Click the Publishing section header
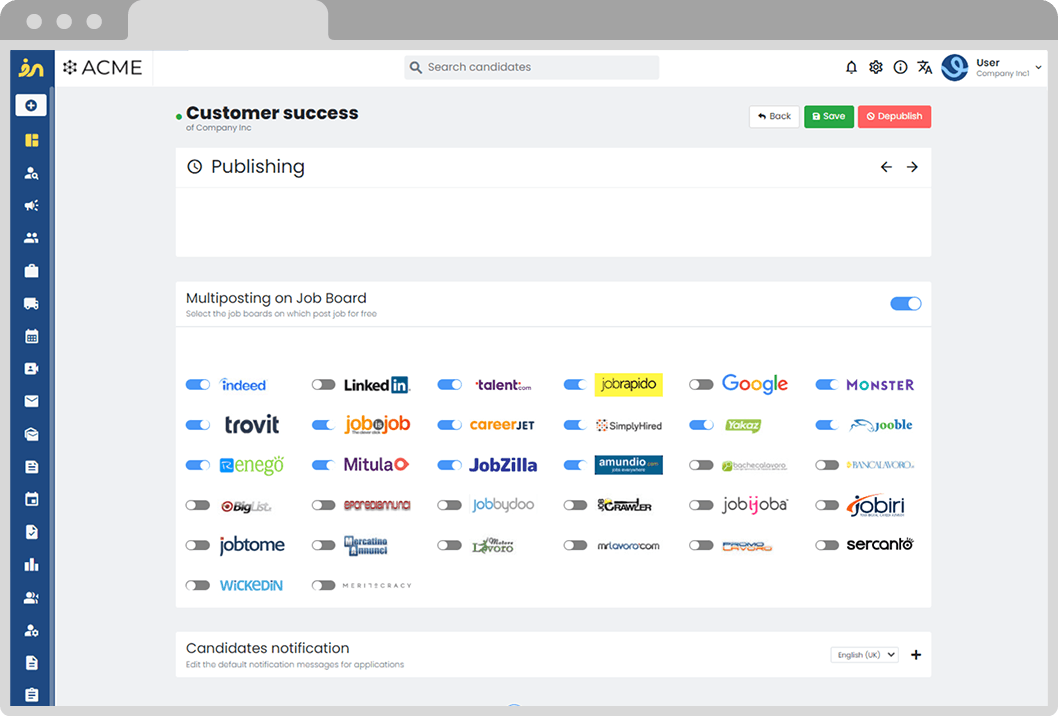1058x716 pixels. (x=258, y=167)
